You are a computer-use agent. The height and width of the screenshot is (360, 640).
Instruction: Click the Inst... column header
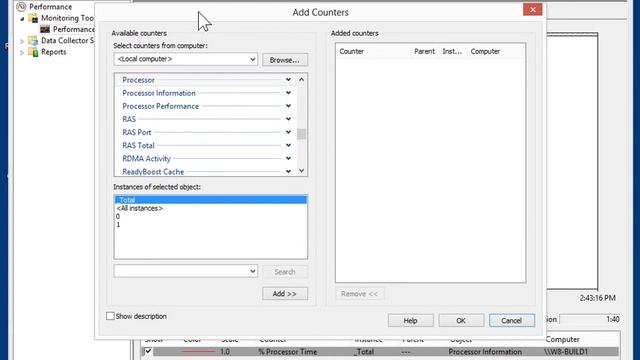pos(452,51)
